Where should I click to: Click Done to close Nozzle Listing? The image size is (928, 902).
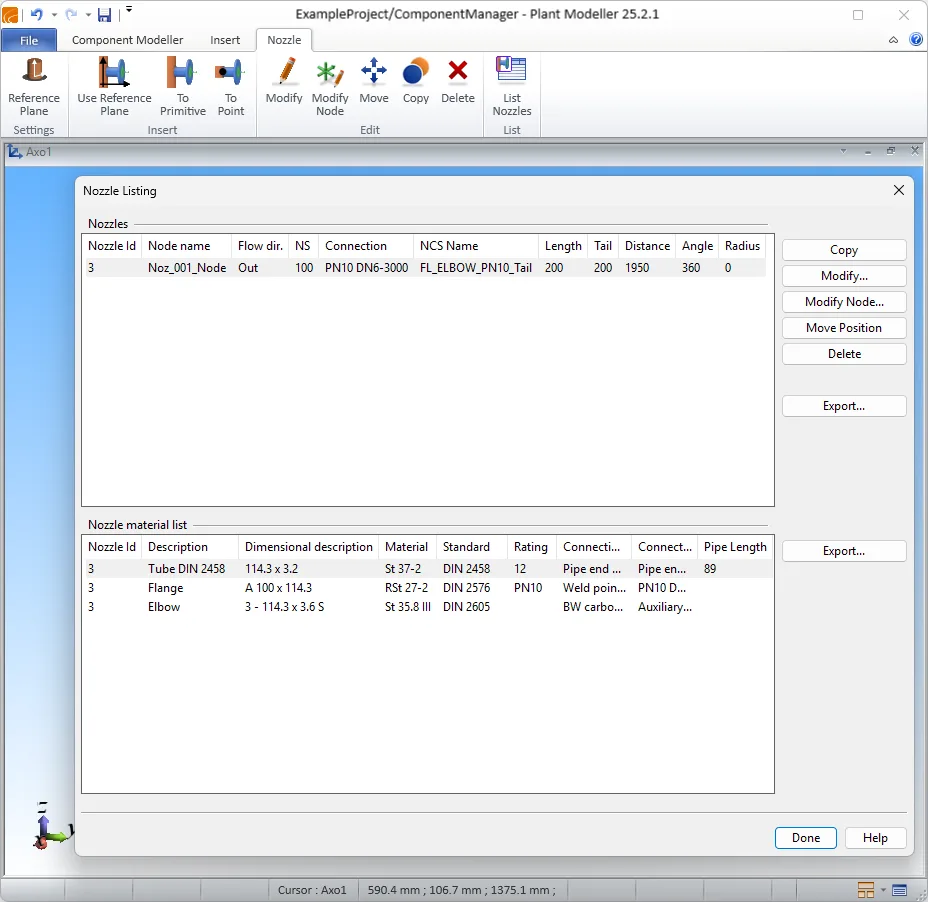(805, 838)
